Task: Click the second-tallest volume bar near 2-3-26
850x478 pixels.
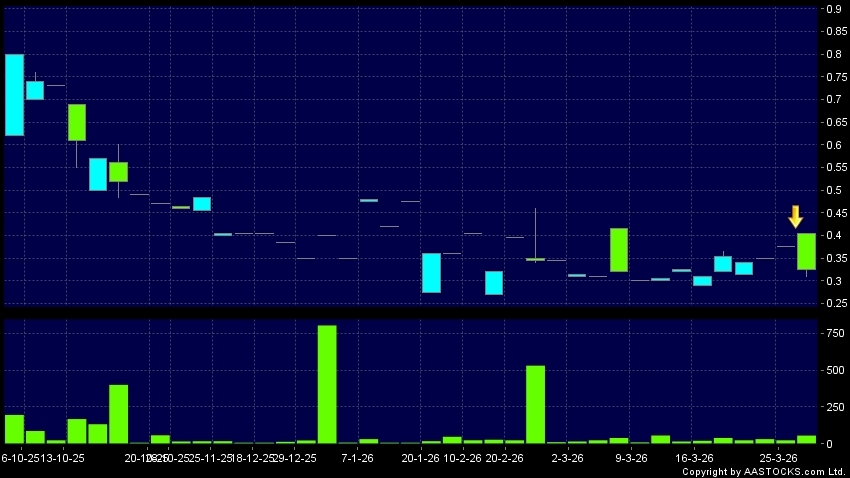Action: coord(535,404)
